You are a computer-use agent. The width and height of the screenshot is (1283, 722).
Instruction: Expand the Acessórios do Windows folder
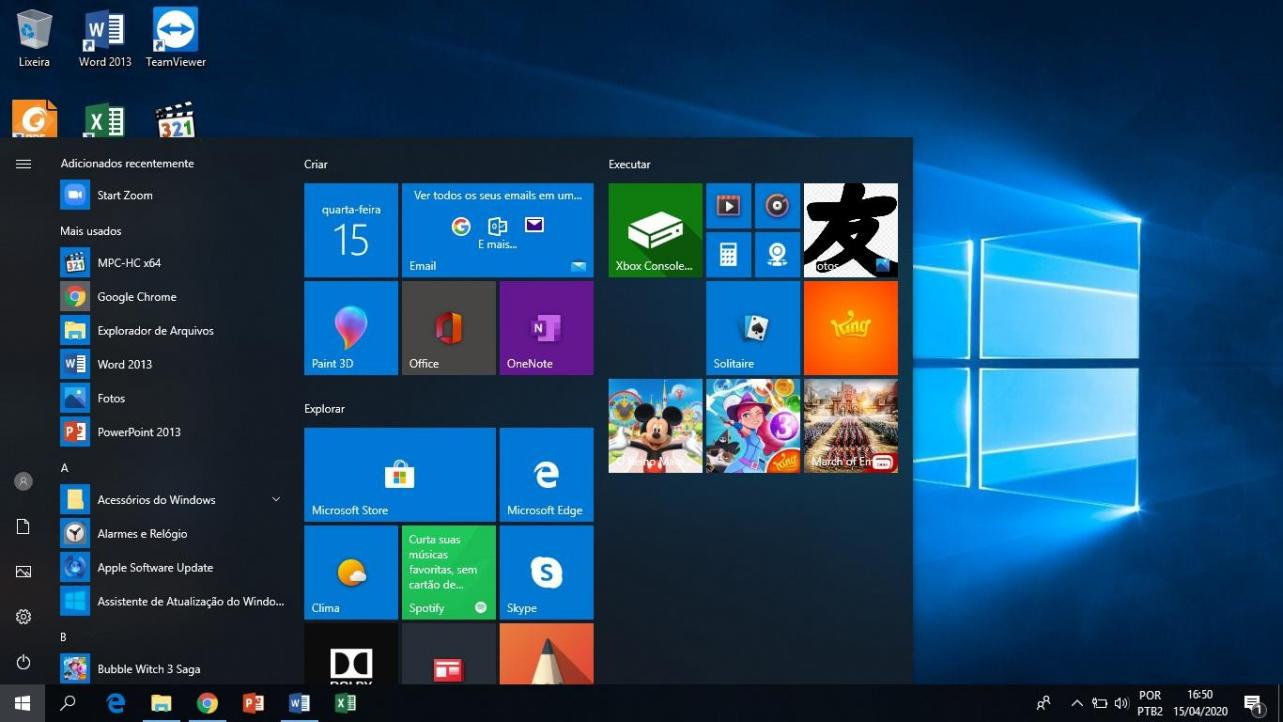[172, 500]
